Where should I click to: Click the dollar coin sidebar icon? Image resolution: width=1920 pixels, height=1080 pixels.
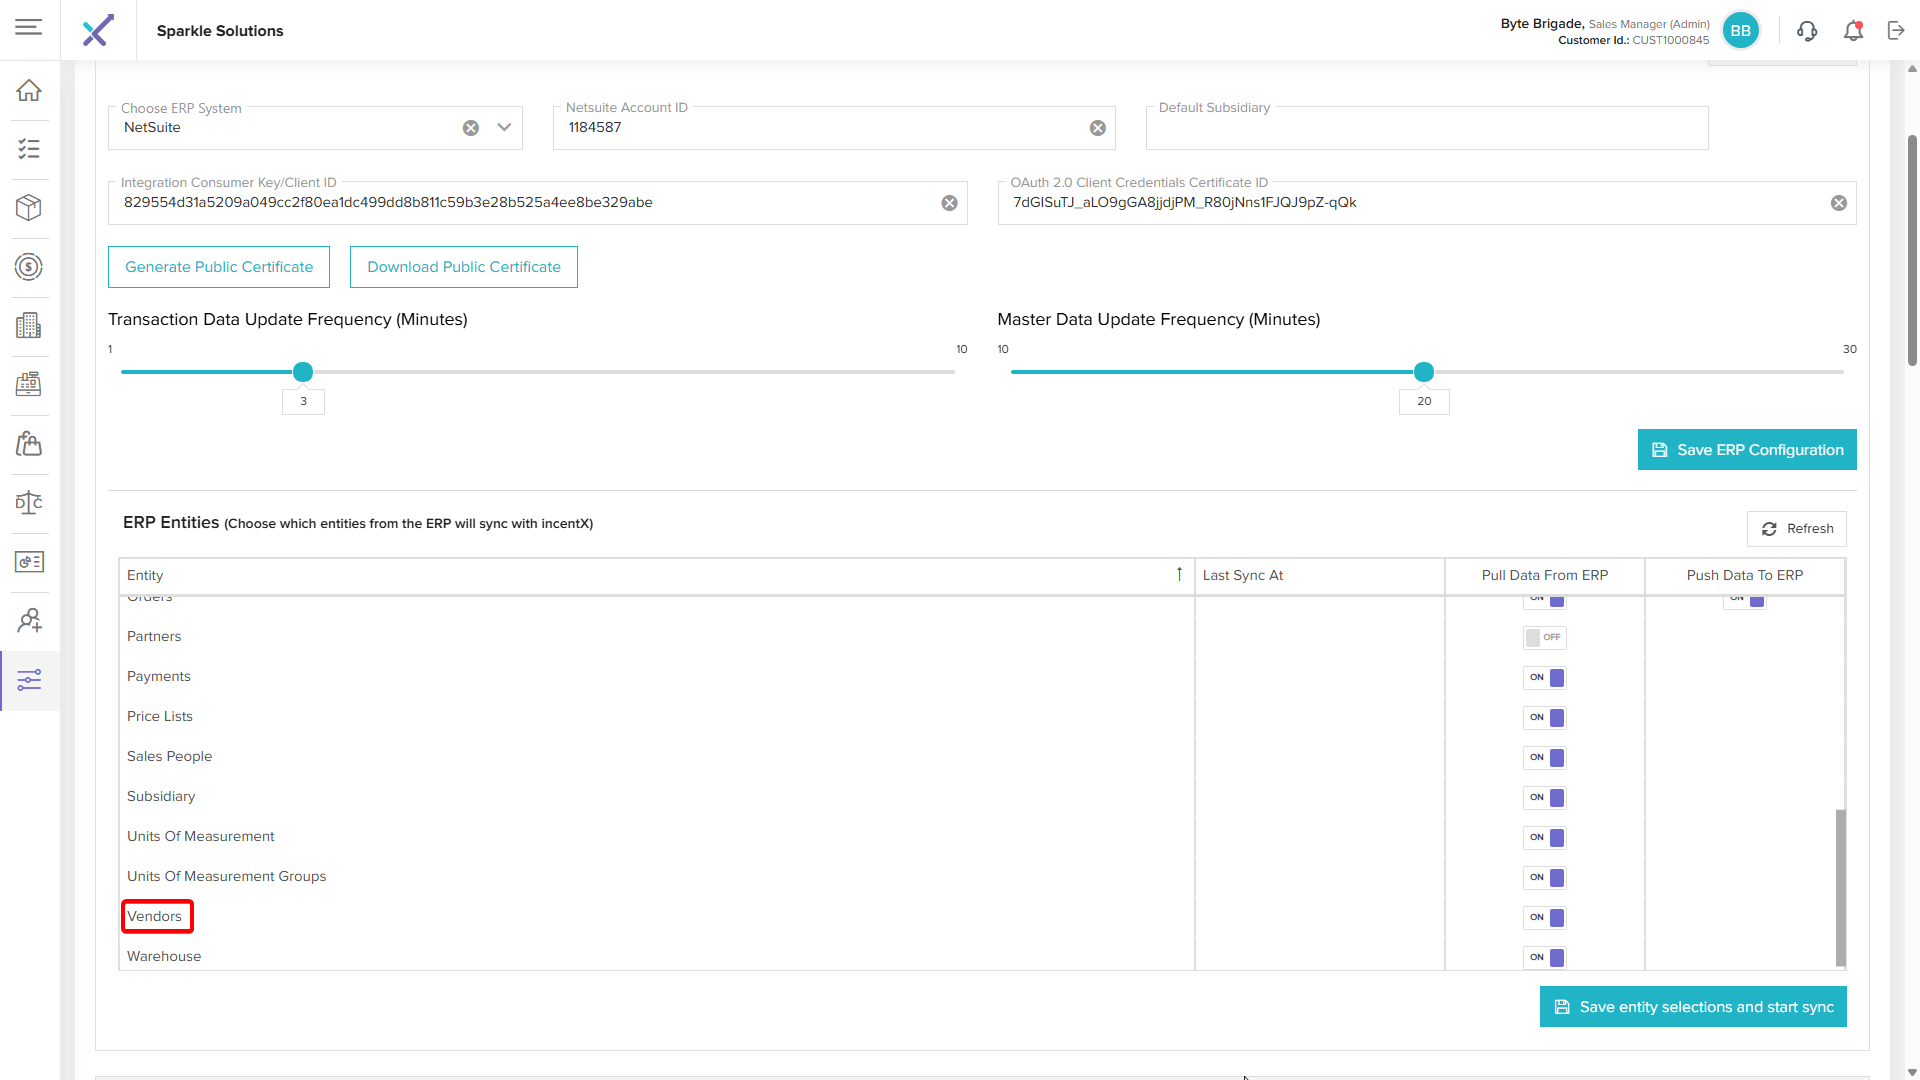29,267
